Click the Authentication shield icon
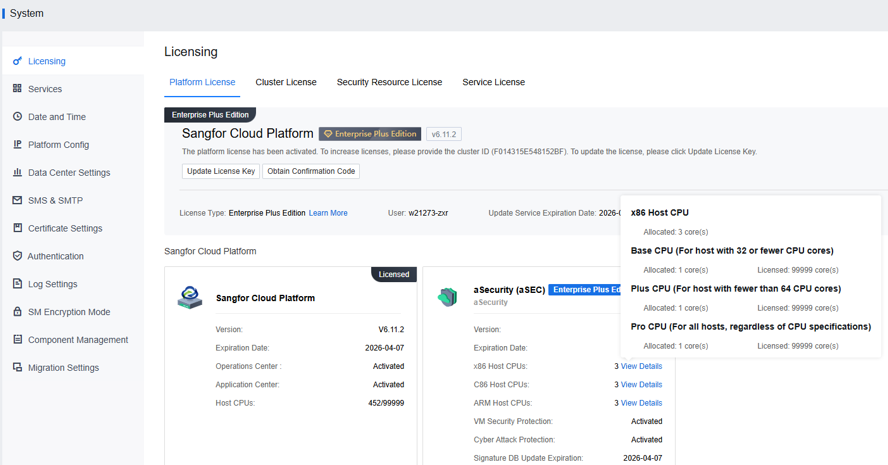Viewport: 888px width, 465px height. 18,255
